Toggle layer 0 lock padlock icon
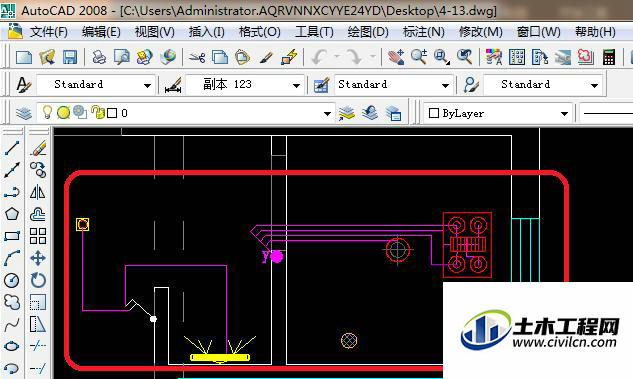Screen dimensions: 633x379 click(x=97, y=113)
